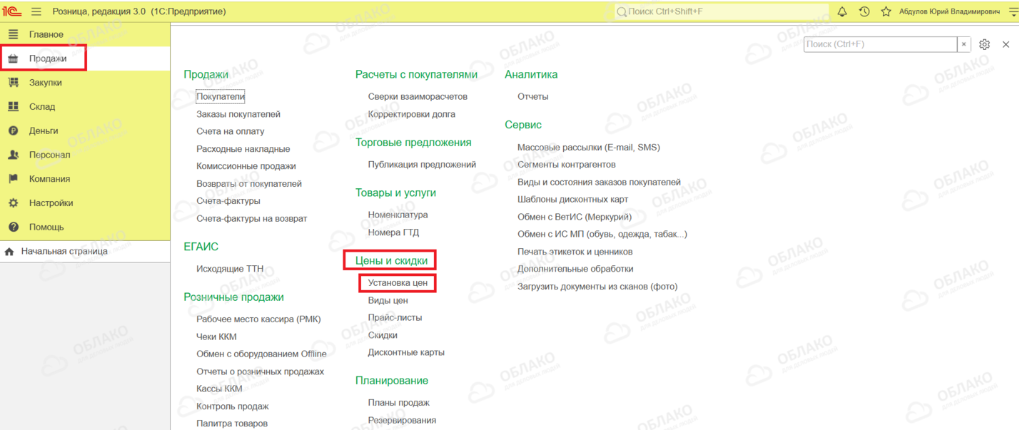This screenshot has width=1019, height=430.
Task: Open Отчеты о розничных продажах
Action: pyautogui.click(x=260, y=372)
